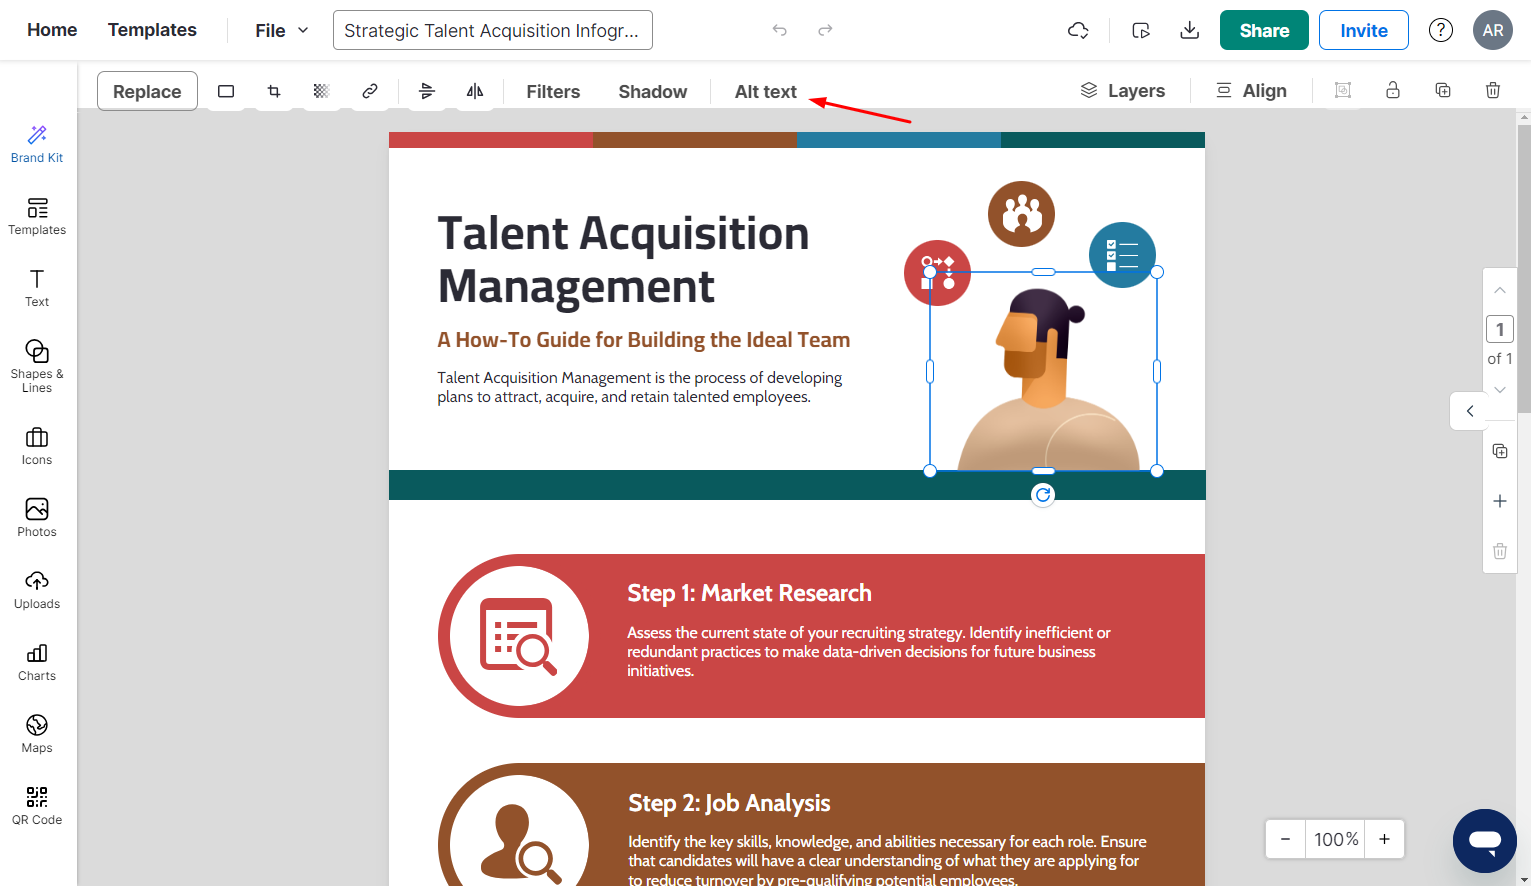
Task: Toggle the transparency checkerboard icon
Action: point(321,91)
